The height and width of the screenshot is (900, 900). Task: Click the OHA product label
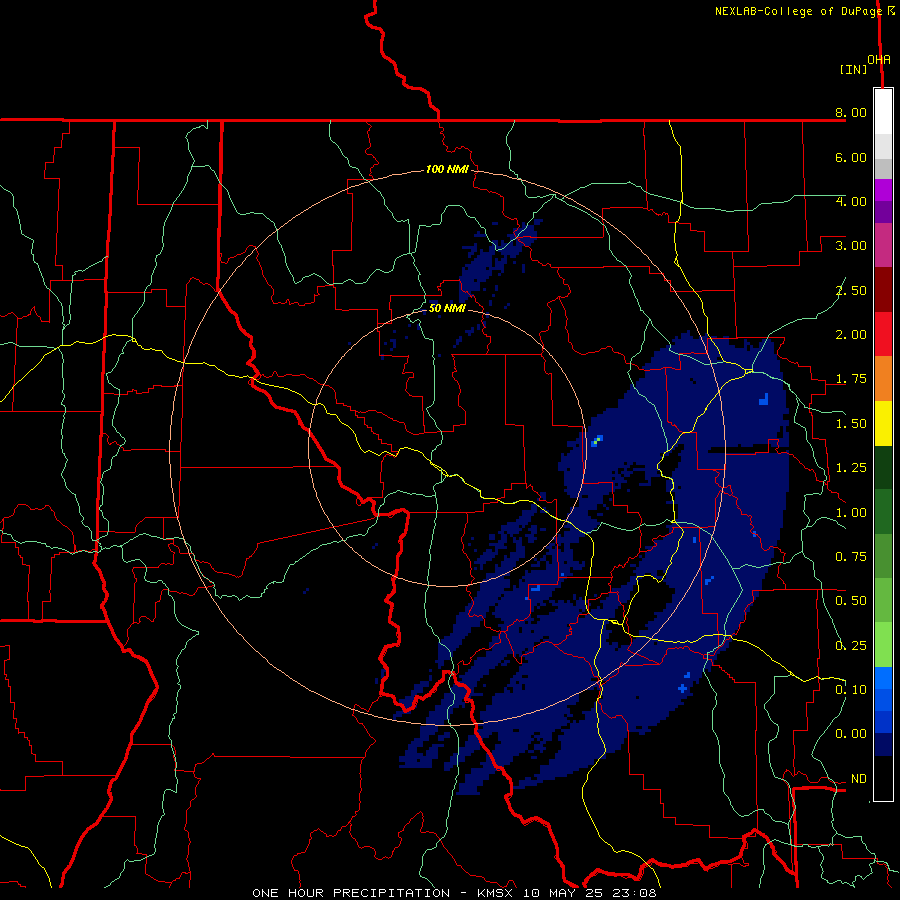[x=879, y=60]
